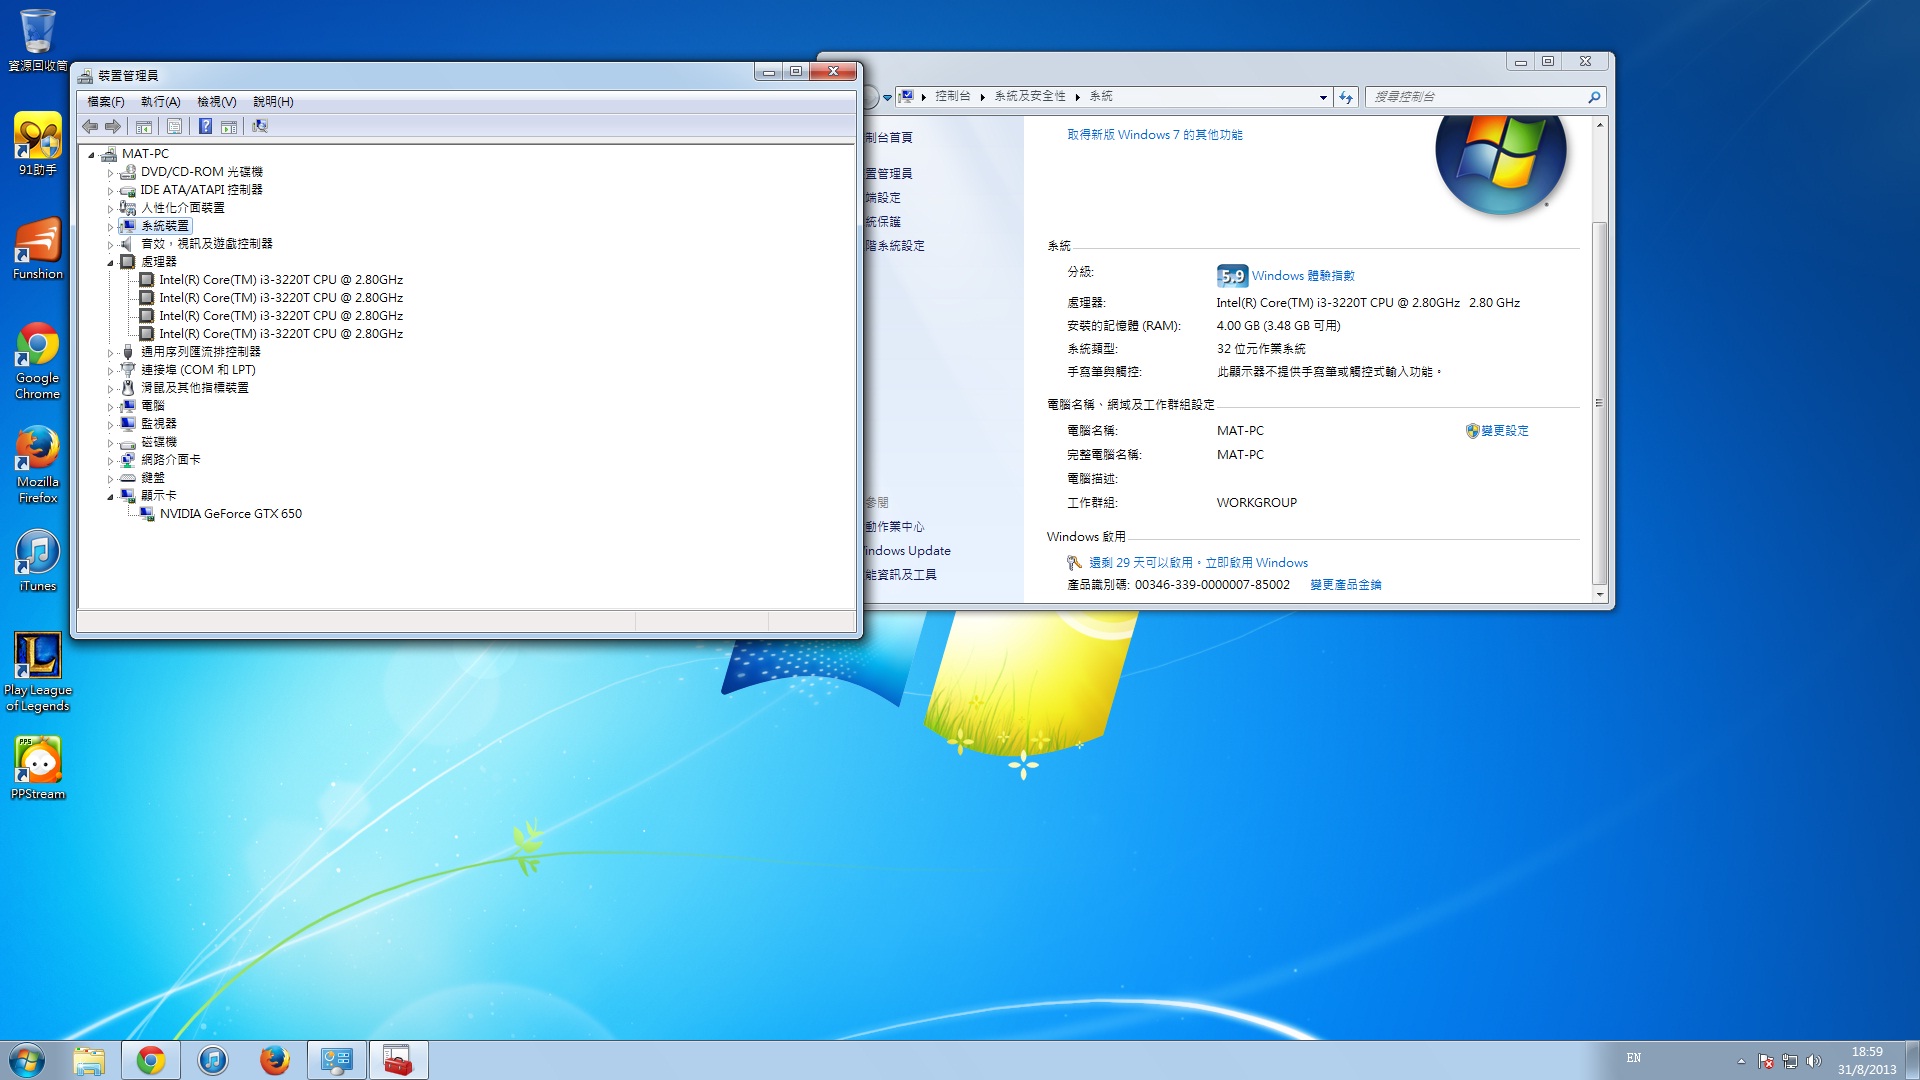
Task: Click the 搜尋控制台 search field
Action: pos(1474,97)
